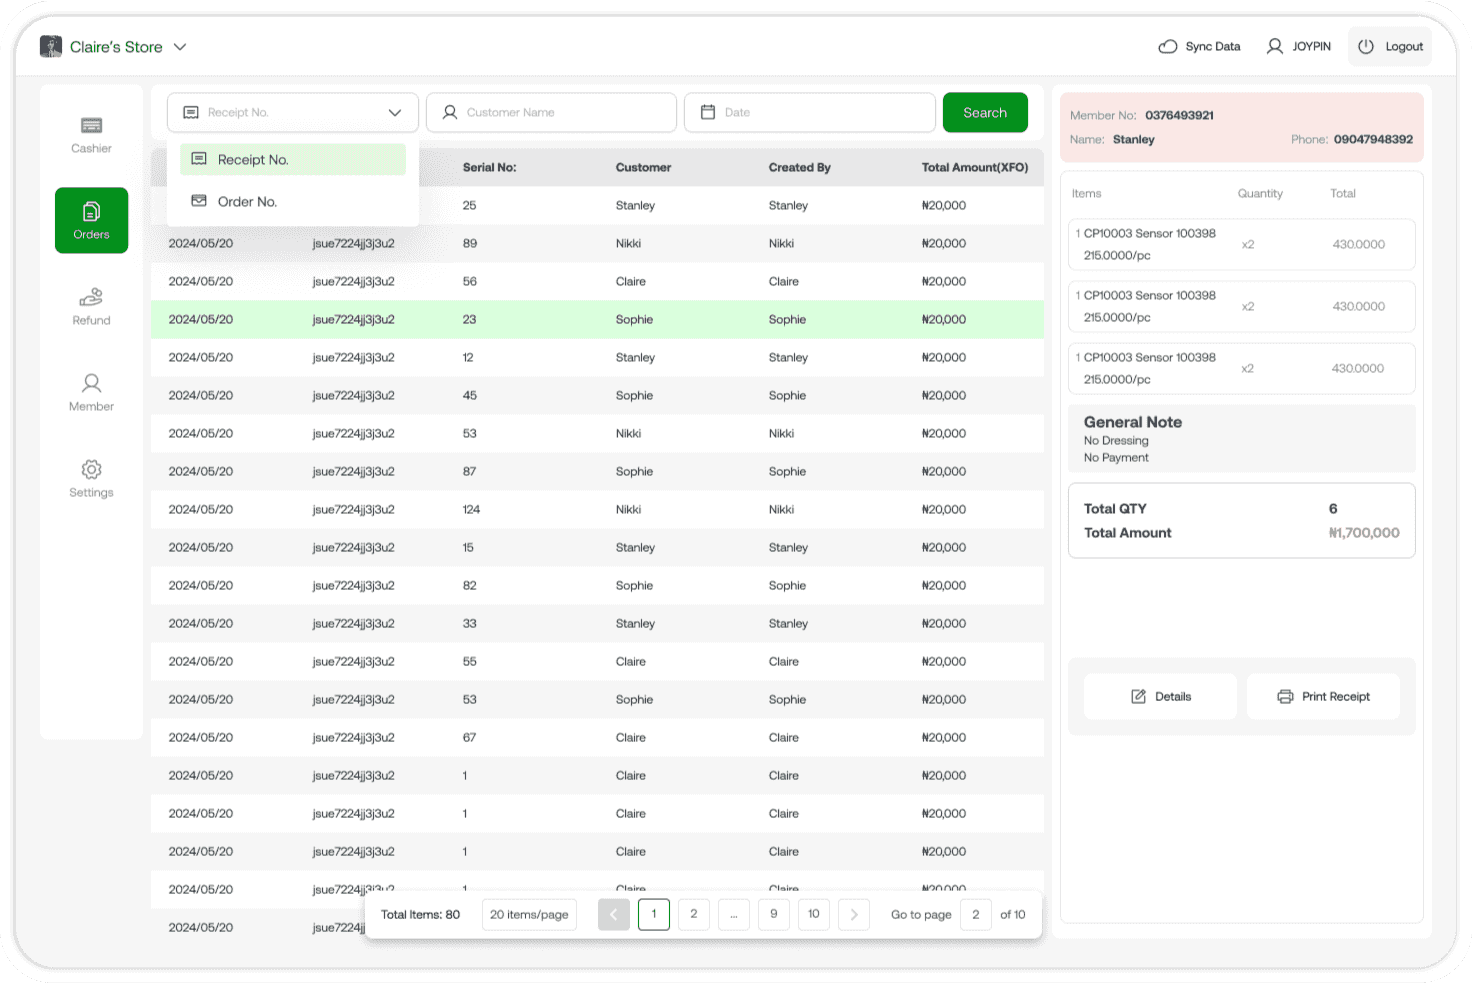Click the Logout power icon

[1366, 46]
